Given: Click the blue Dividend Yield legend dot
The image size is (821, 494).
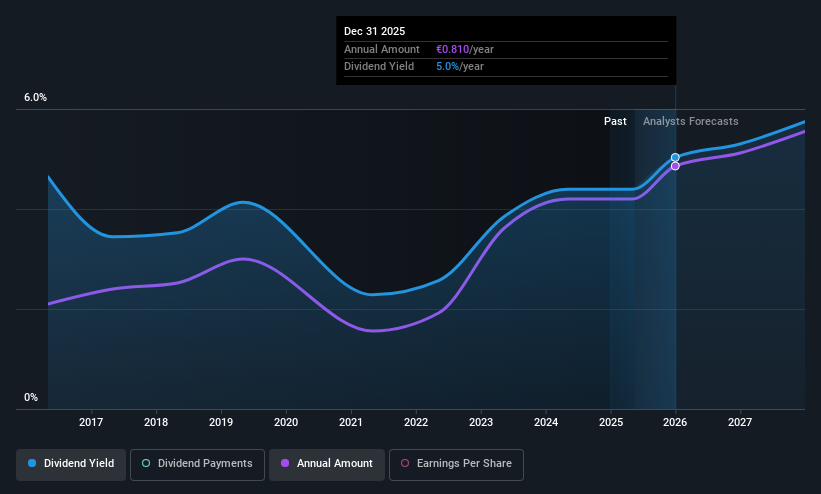Looking at the screenshot, I should tap(33, 464).
